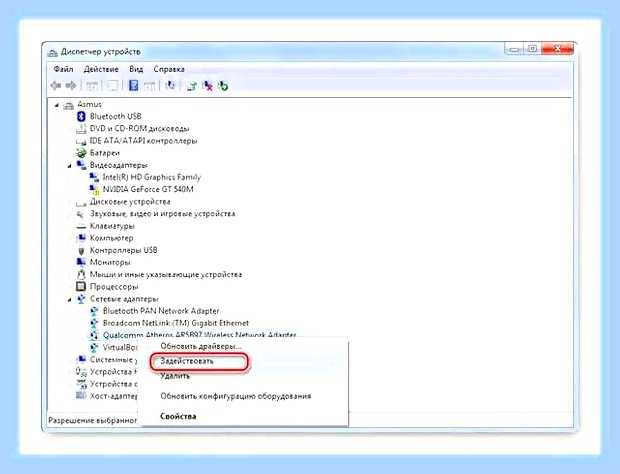
Task: Click the Контроллеры USB icon
Action: click(81, 250)
